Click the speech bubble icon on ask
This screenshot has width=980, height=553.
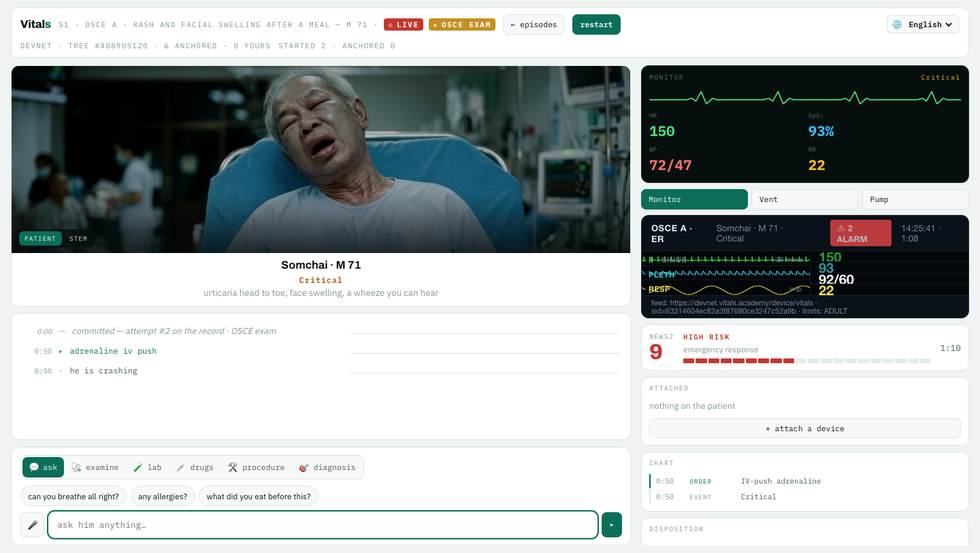point(34,467)
